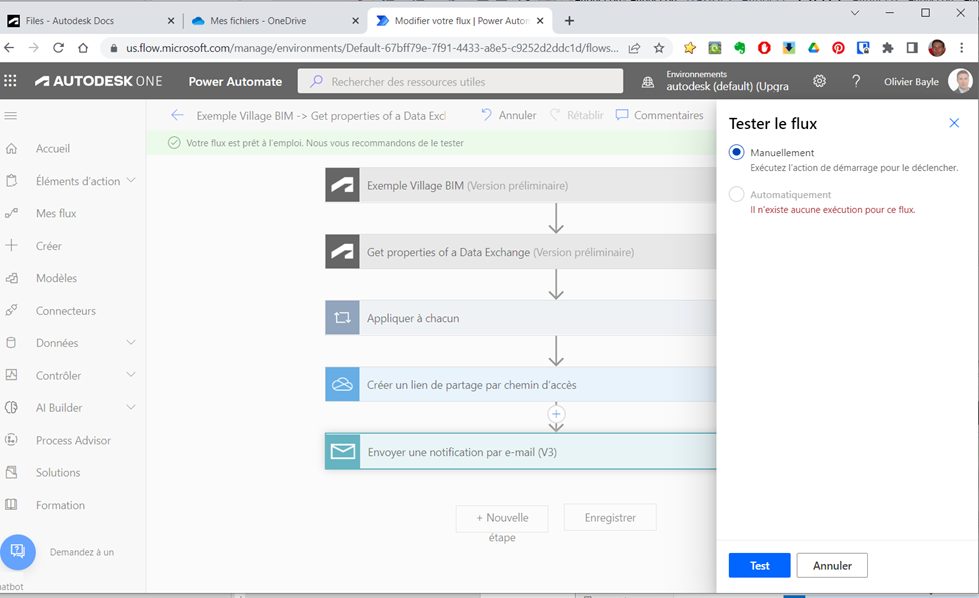Image resolution: width=979 pixels, height=598 pixels.
Task: Reload the browser page
Action: point(58,48)
